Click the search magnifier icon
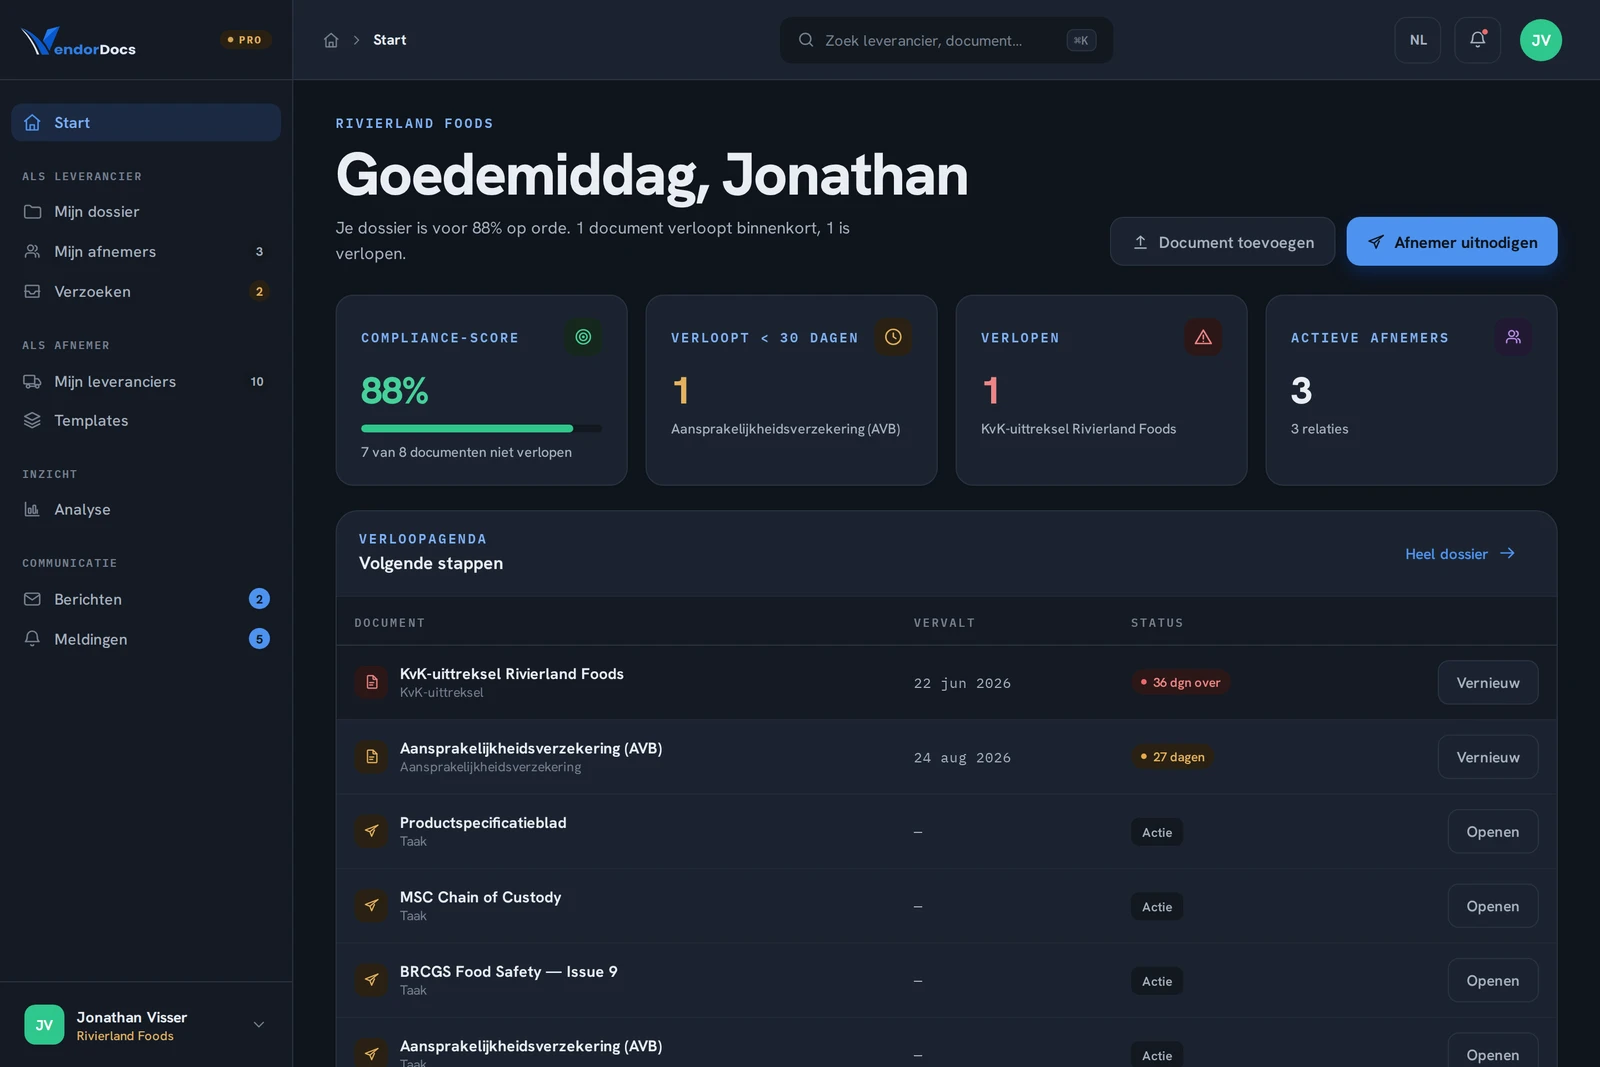The width and height of the screenshot is (1600, 1067). click(806, 40)
